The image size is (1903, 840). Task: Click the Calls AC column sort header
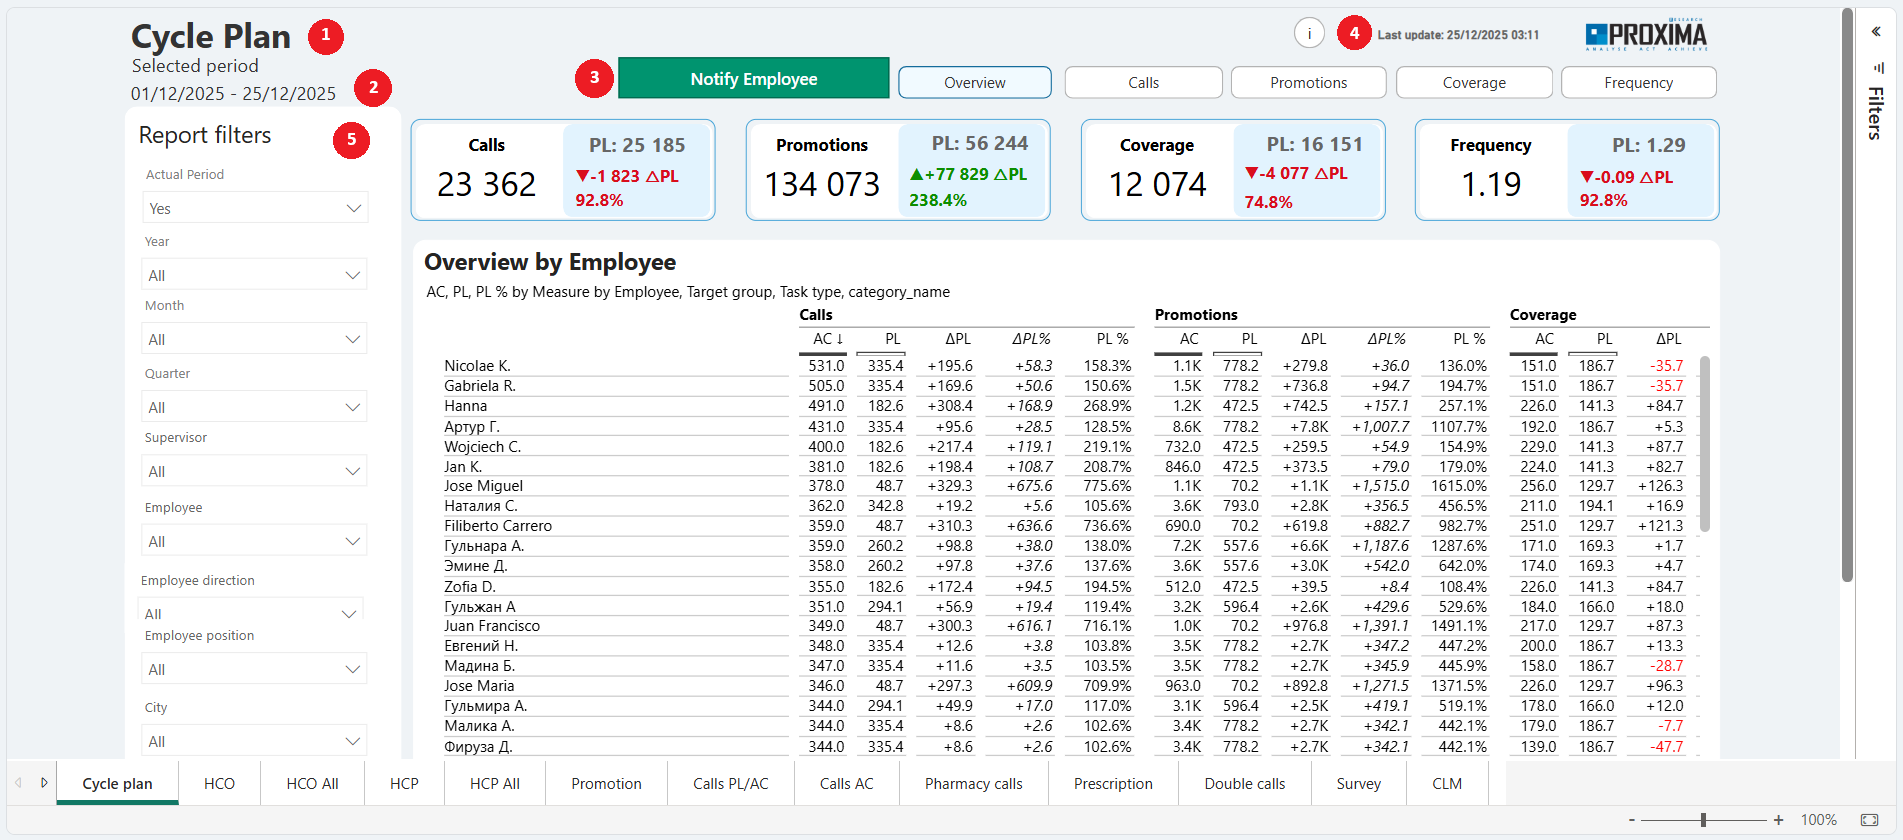(827, 339)
